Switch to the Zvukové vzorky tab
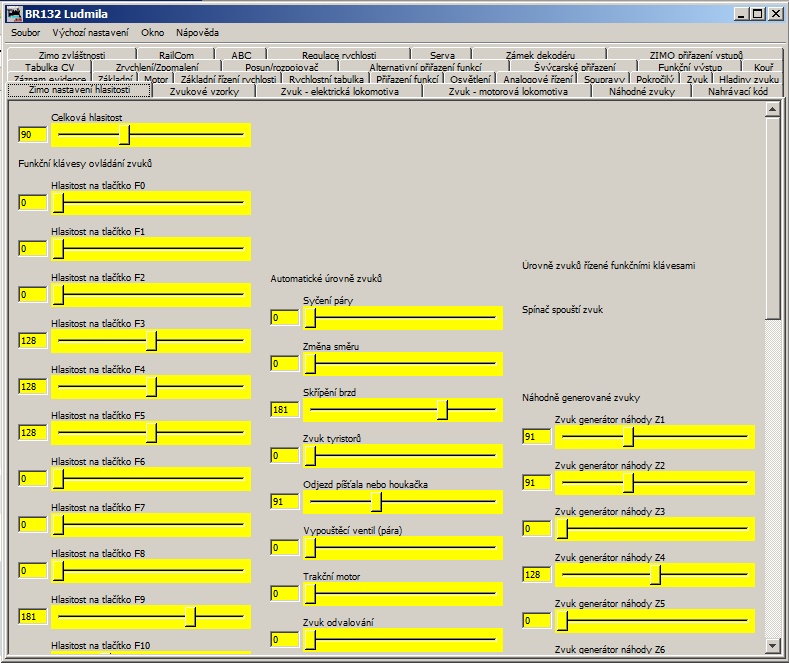The image size is (789, 663). [x=204, y=91]
